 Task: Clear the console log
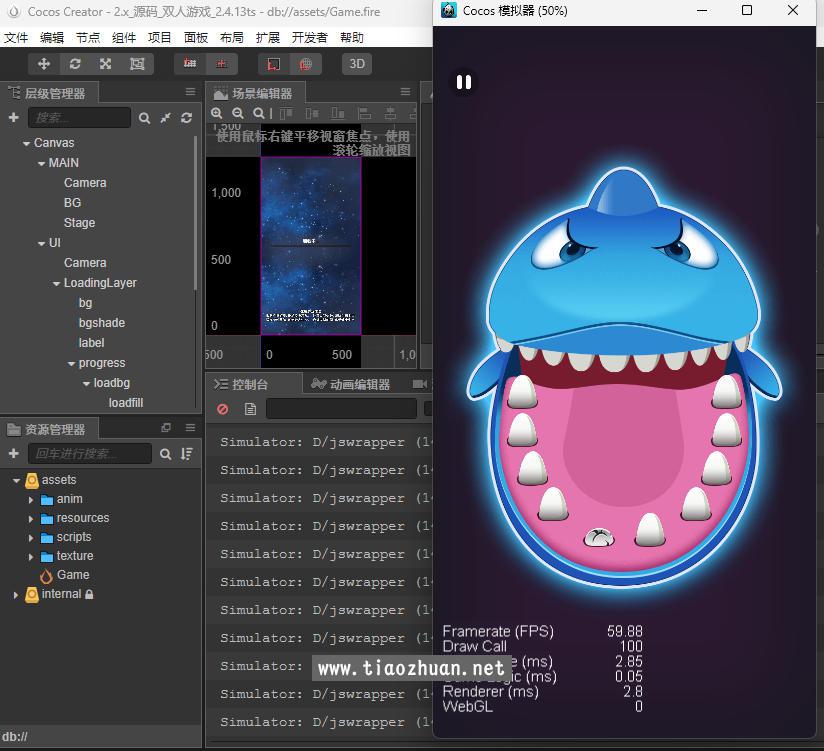(223, 409)
